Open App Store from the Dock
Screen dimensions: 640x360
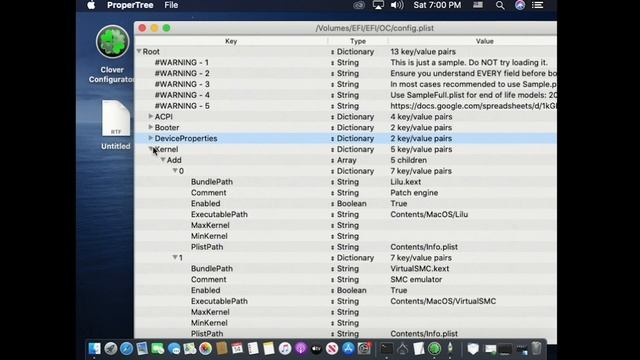click(x=348, y=349)
